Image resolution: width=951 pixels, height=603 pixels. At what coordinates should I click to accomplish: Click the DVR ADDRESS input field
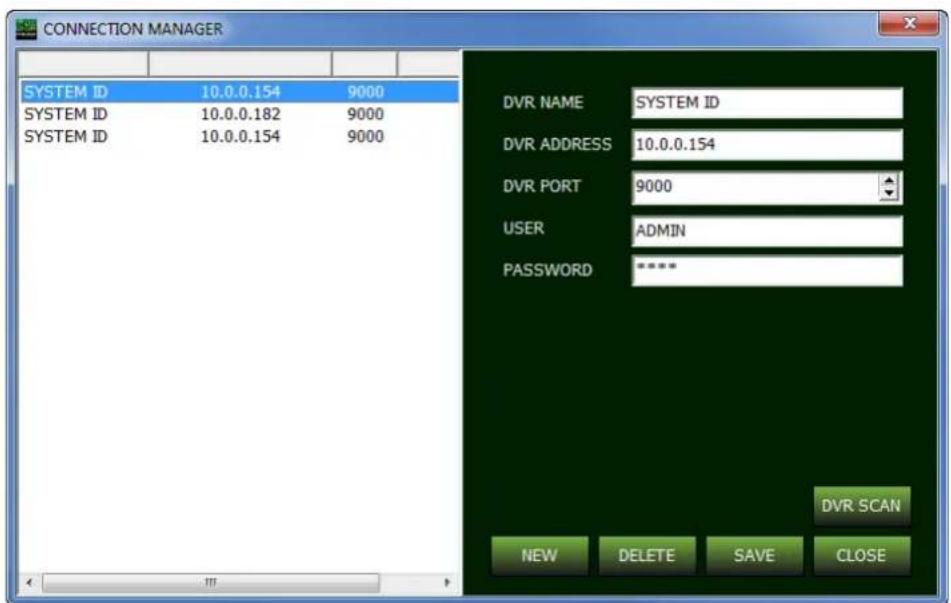(x=767, y=144)
